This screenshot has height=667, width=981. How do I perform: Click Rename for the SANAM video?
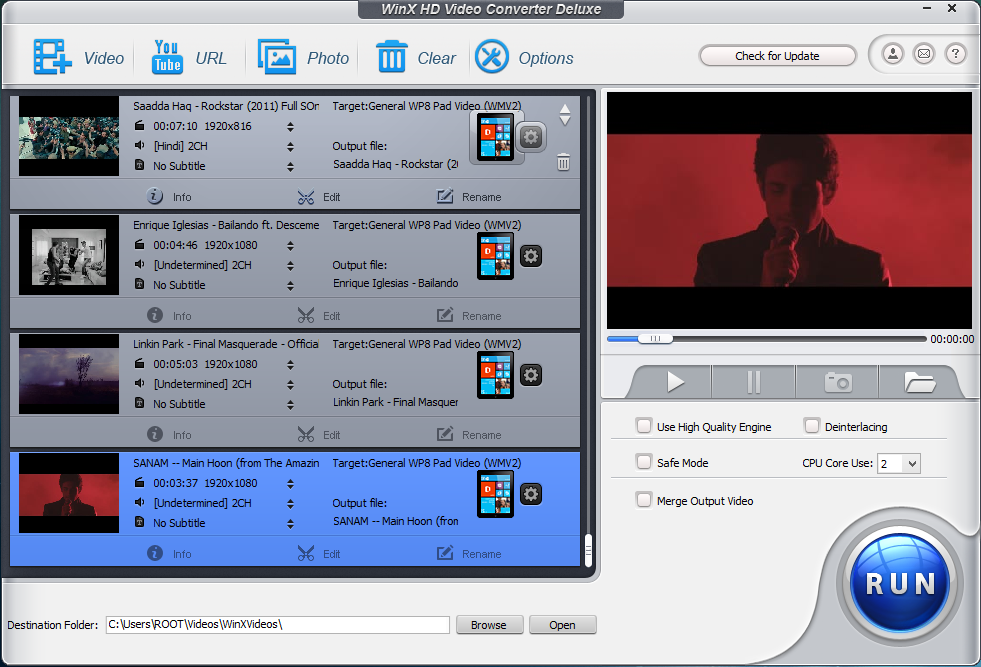pos(469,553)
